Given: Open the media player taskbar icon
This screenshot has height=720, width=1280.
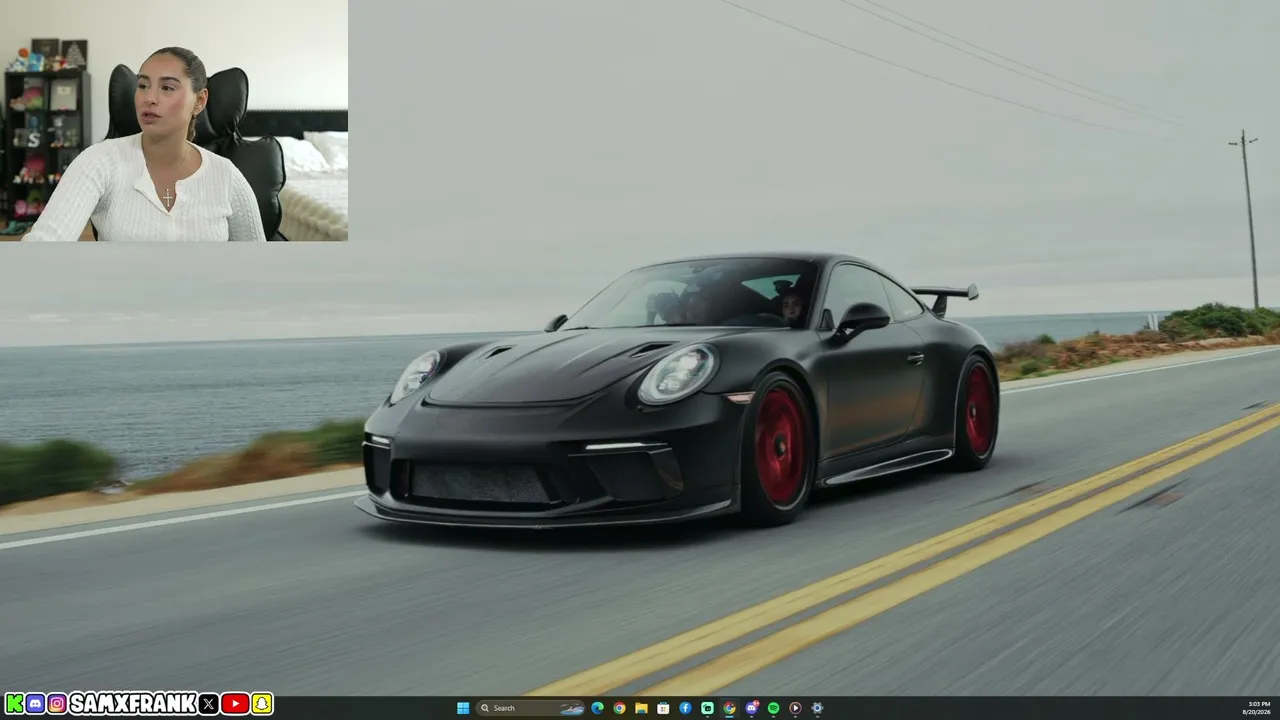Looking at the screenshot, I should 795,708.
